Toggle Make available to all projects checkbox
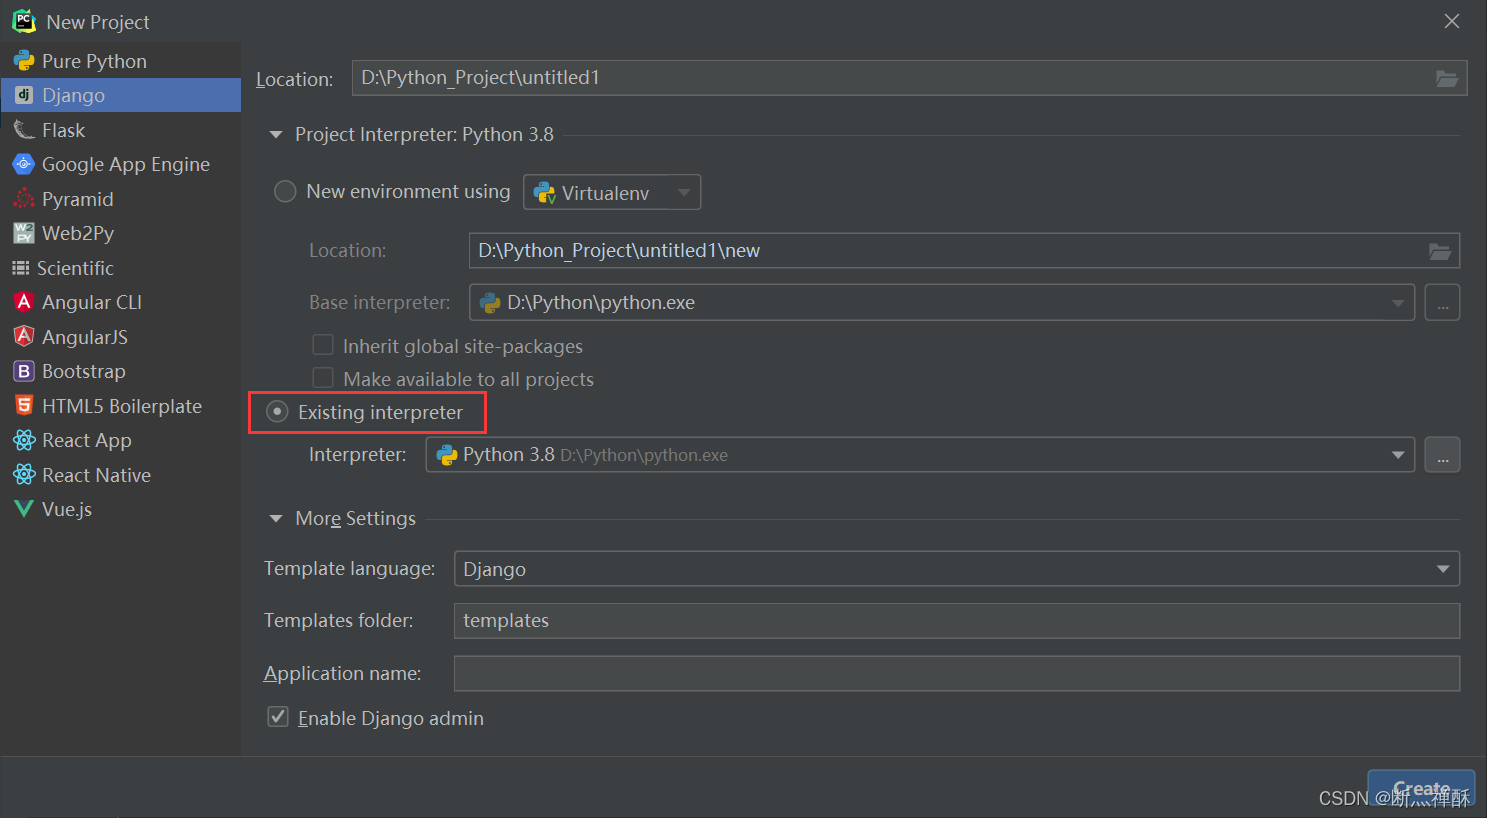Viewport: 1487px width, 818px height. pyautogui.click(x=323, y=378)
